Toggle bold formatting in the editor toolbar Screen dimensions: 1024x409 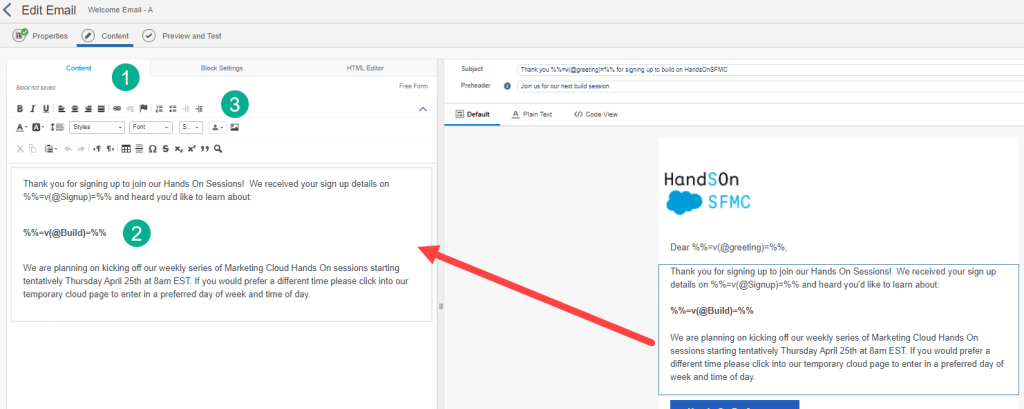[20, 108]
